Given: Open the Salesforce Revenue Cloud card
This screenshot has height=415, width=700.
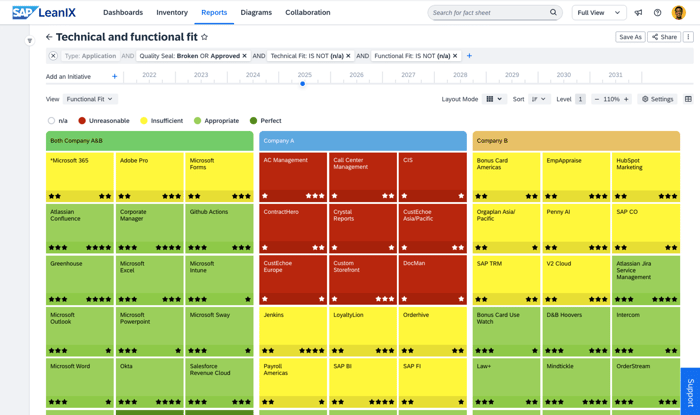Looking at the screenshot, I should (x=219, y=383).
